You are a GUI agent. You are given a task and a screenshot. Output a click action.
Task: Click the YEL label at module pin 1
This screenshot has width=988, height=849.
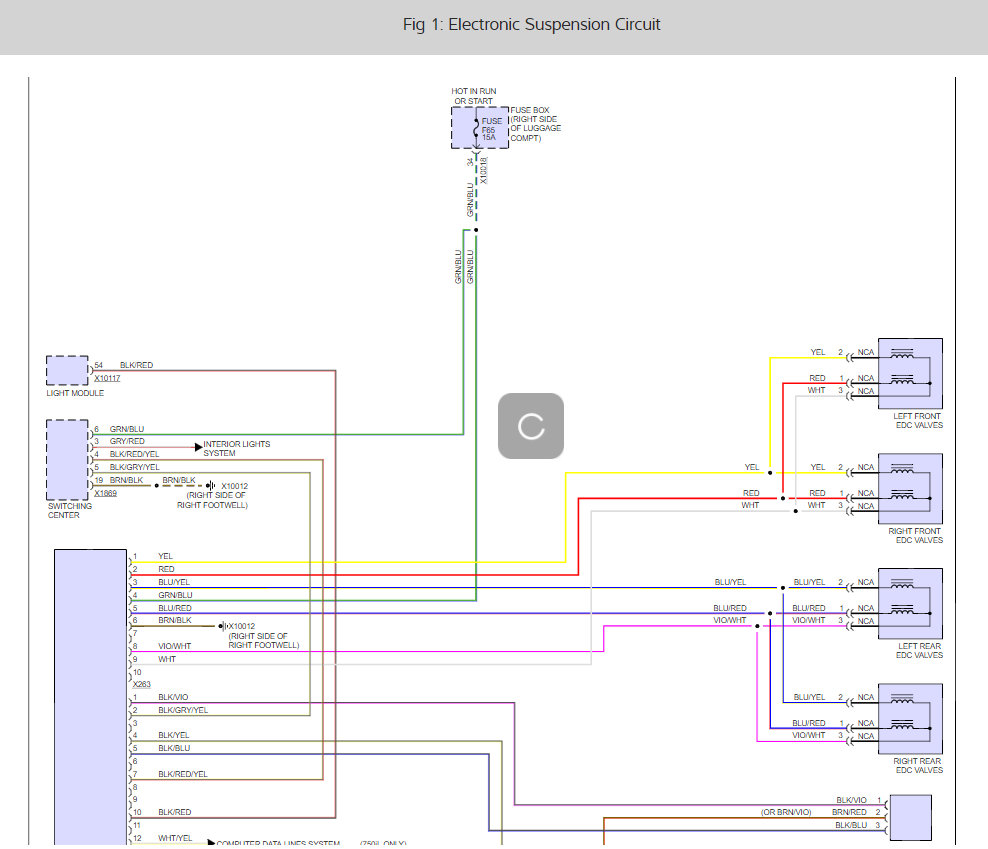tap(165, 556)
